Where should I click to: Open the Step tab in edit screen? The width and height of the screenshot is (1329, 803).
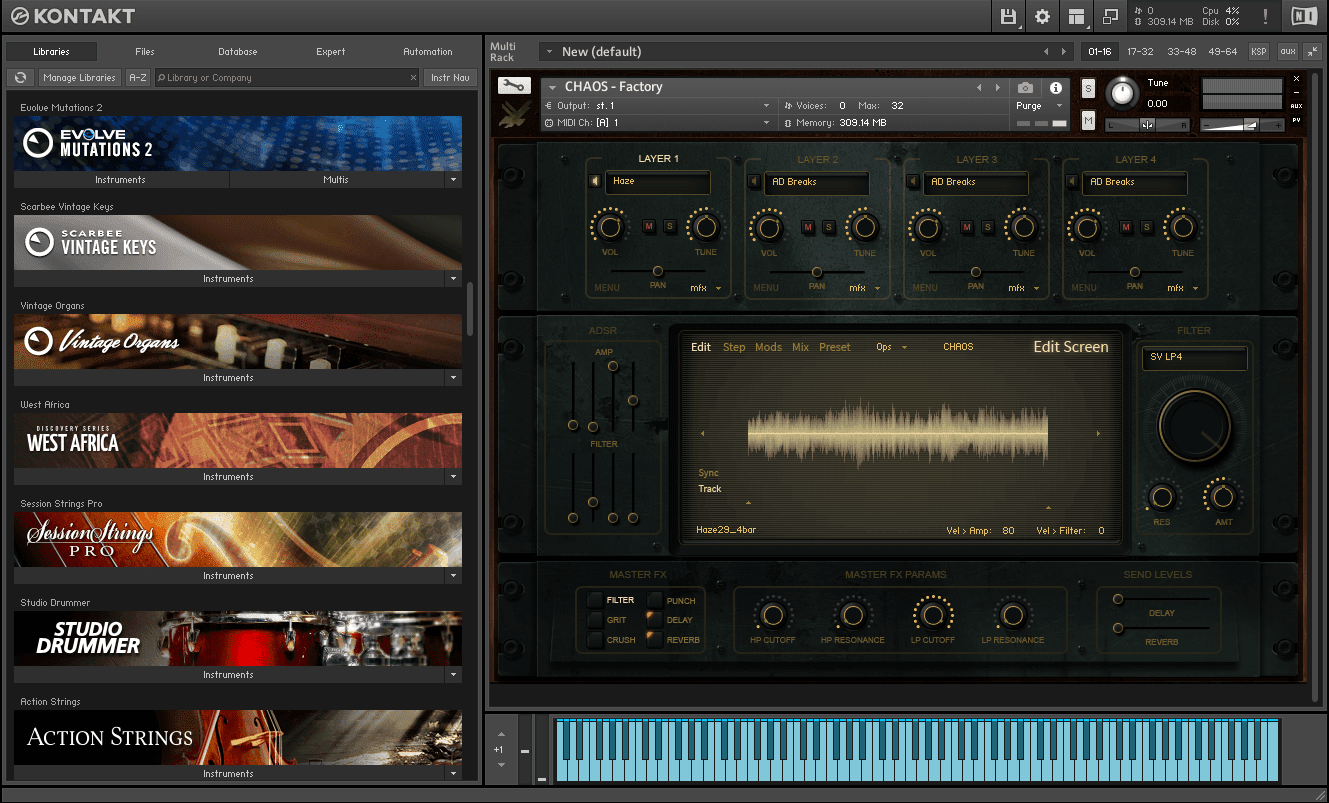[x=734, y=347]
